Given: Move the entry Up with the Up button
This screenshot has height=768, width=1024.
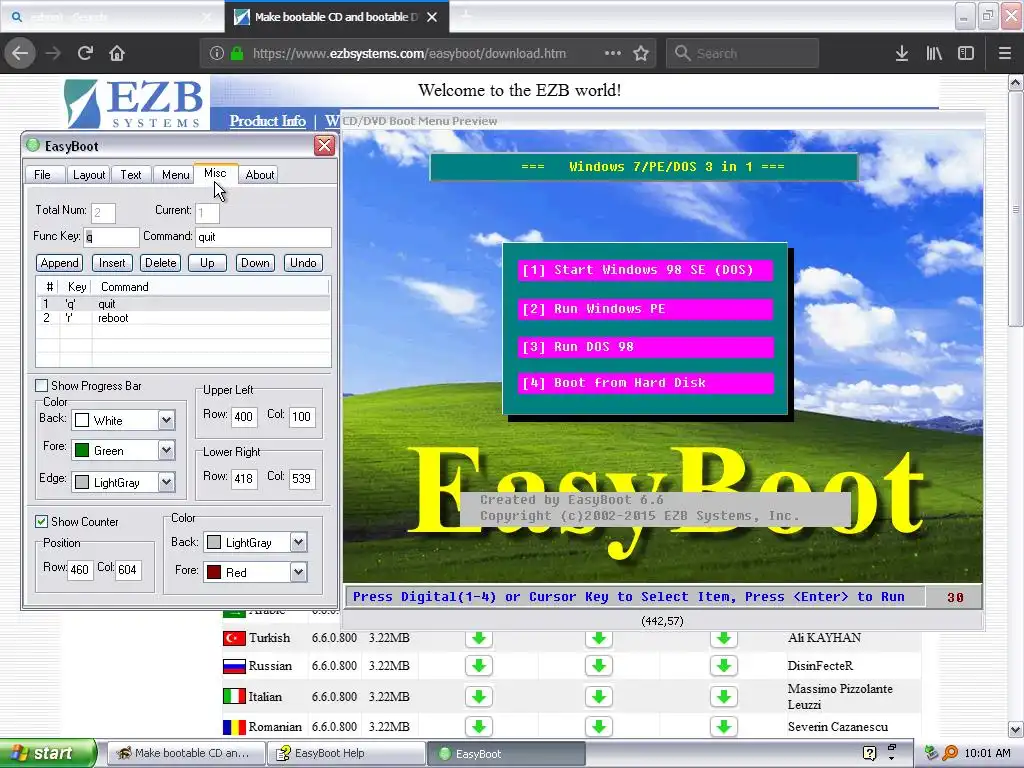Looking at the screenshot, I should (207, 263).
